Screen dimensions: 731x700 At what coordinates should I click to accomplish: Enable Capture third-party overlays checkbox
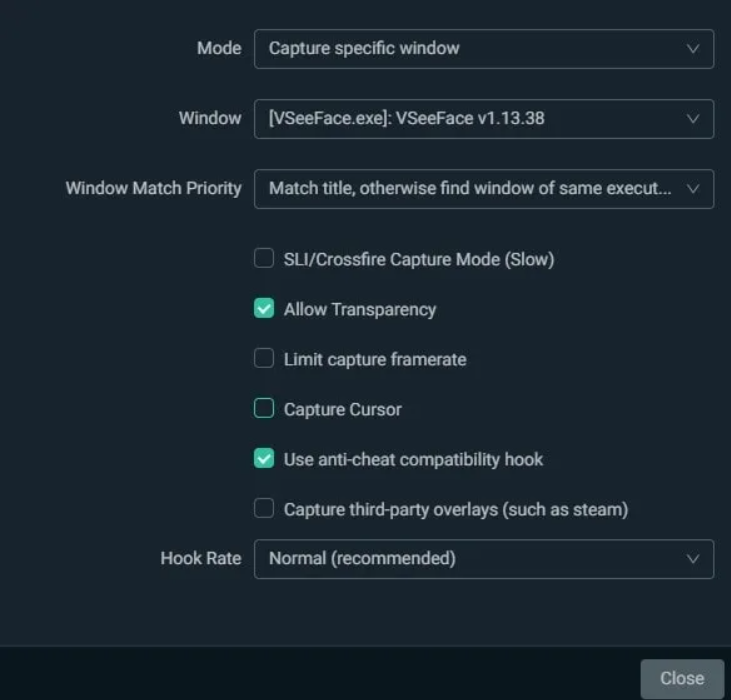264,508
